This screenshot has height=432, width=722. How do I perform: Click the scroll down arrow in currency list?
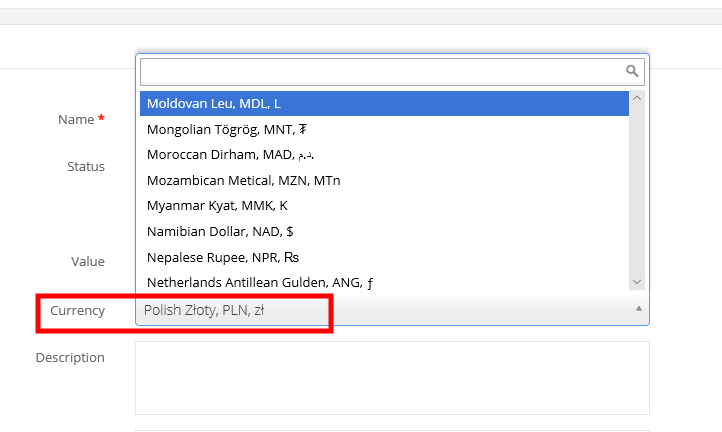coord(637,283)
